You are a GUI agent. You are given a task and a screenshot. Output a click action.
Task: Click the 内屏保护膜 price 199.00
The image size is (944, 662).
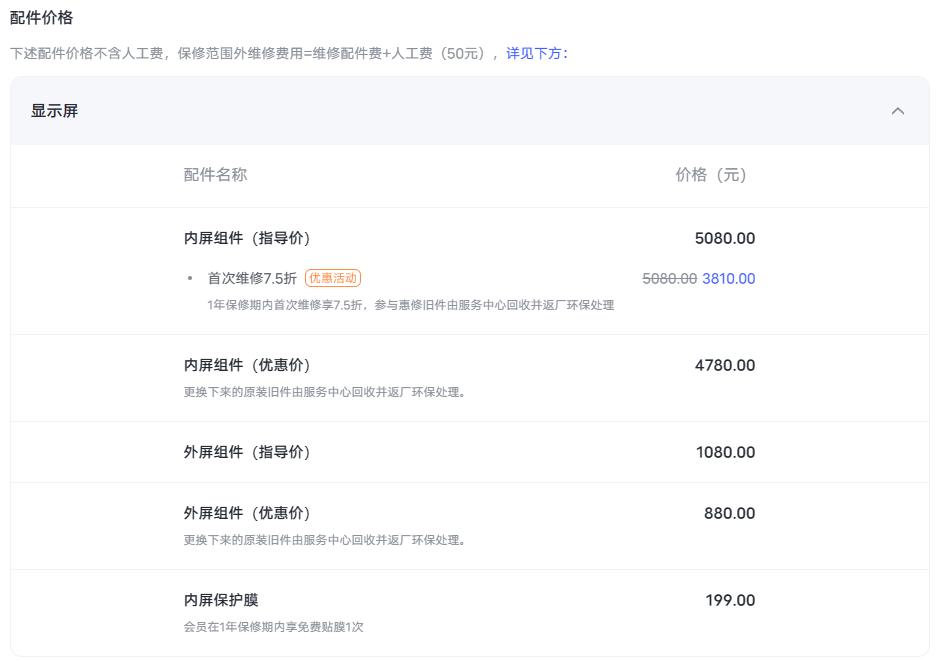pos(731,600)
